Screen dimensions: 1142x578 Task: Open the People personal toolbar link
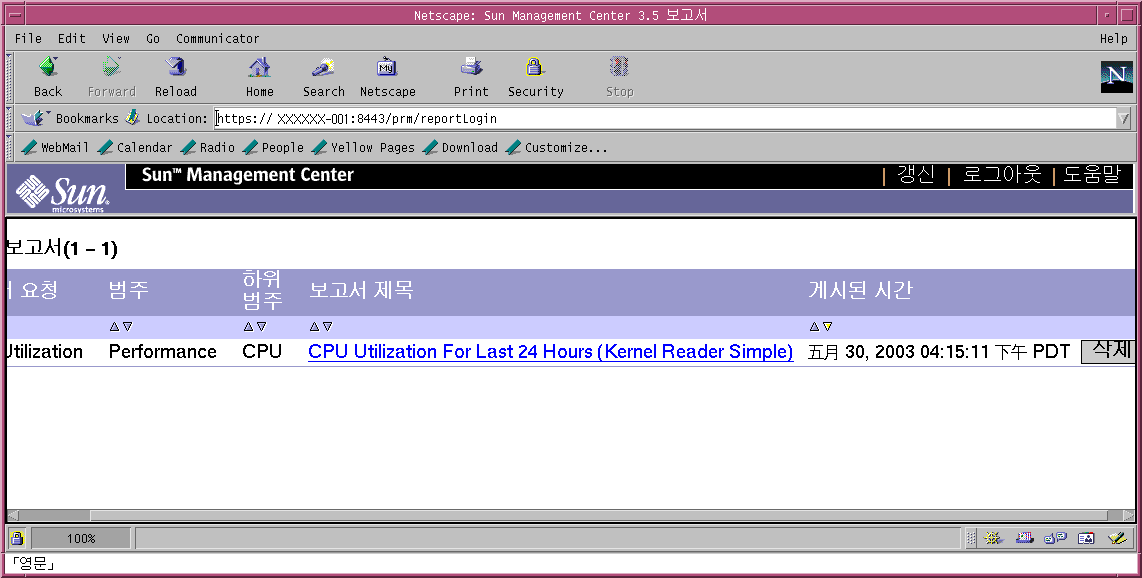pos(273,147)
